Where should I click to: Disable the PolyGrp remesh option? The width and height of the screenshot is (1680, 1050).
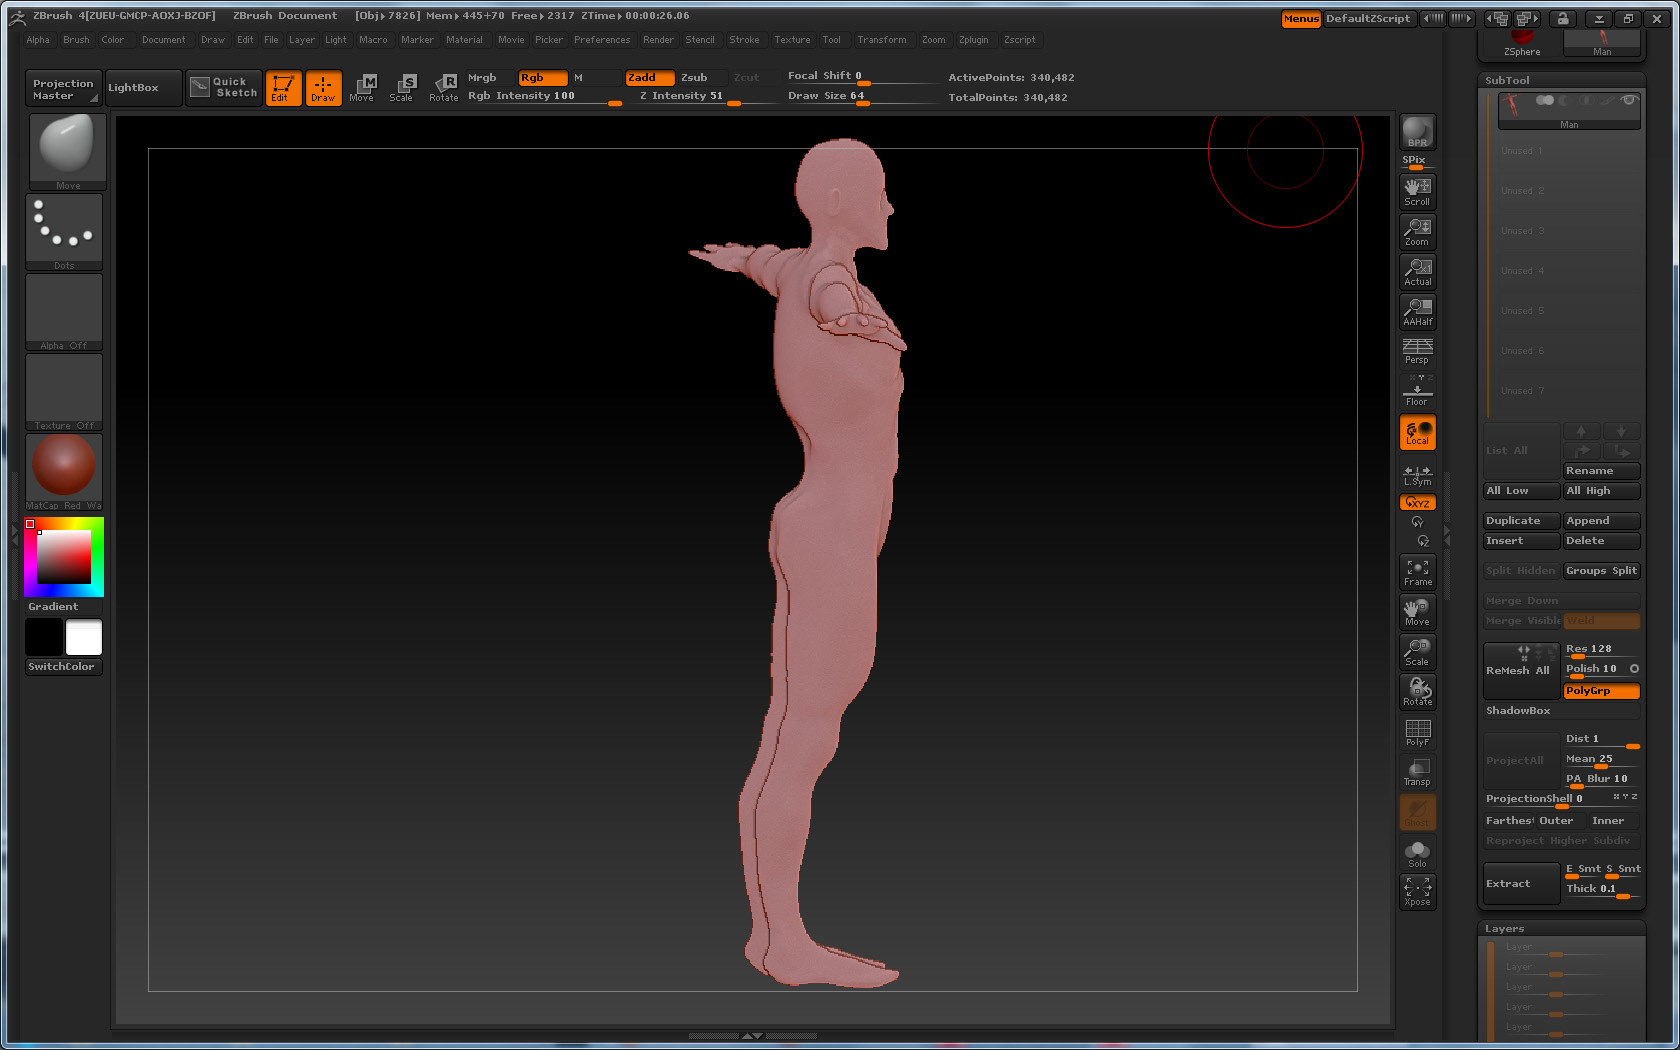pos(1601,691)
